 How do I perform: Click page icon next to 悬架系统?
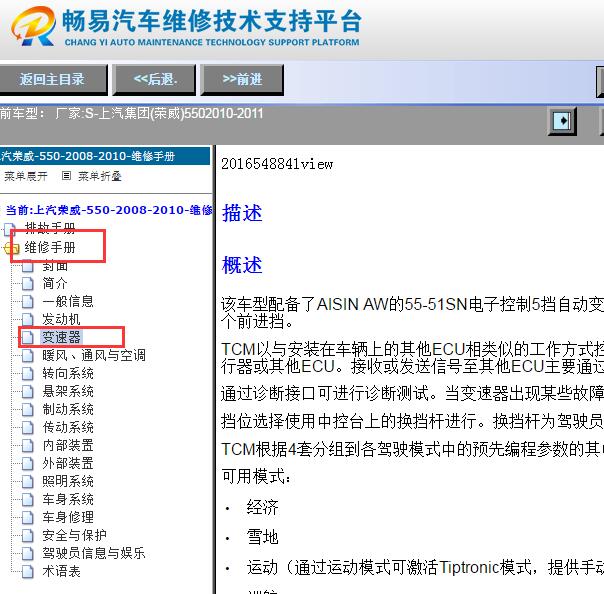pyautogui.click(x=27, y=391)
